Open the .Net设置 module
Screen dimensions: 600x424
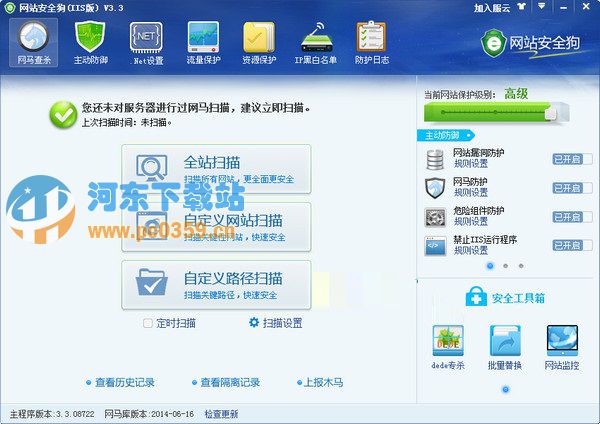147,42
